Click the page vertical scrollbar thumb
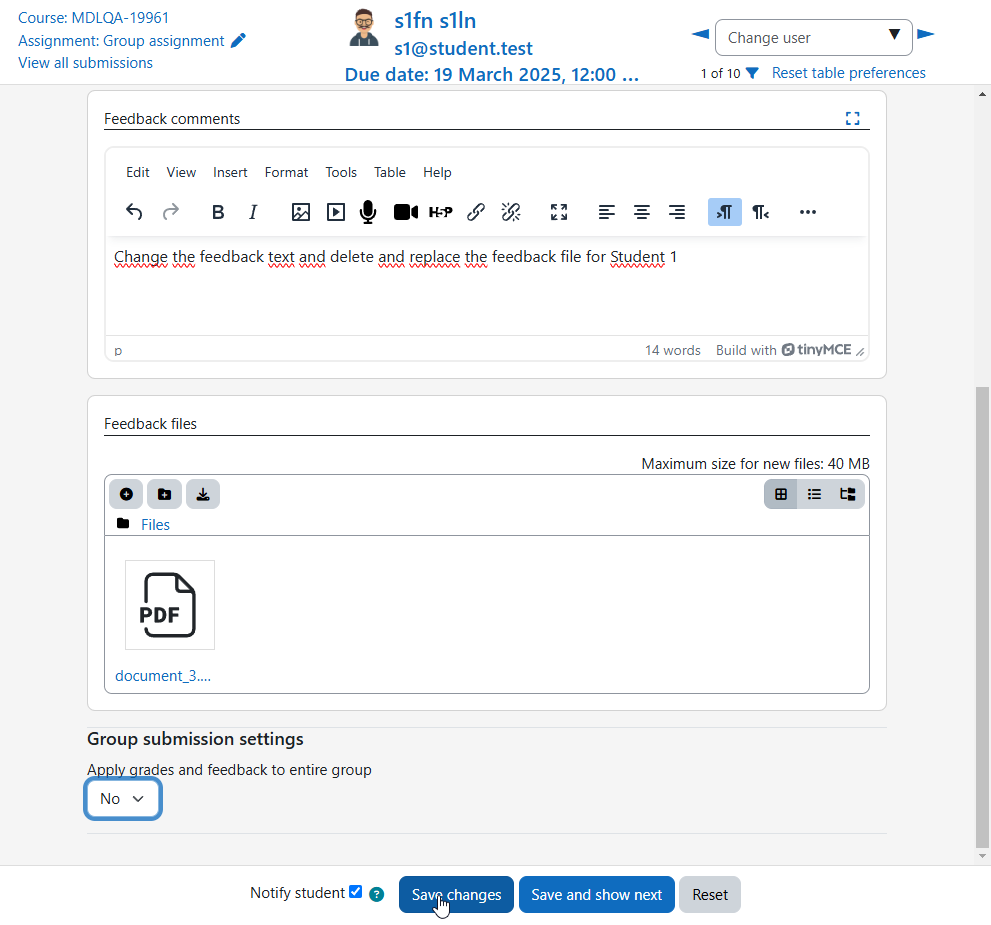Viewport: 991px width, 925px height. 982,617
